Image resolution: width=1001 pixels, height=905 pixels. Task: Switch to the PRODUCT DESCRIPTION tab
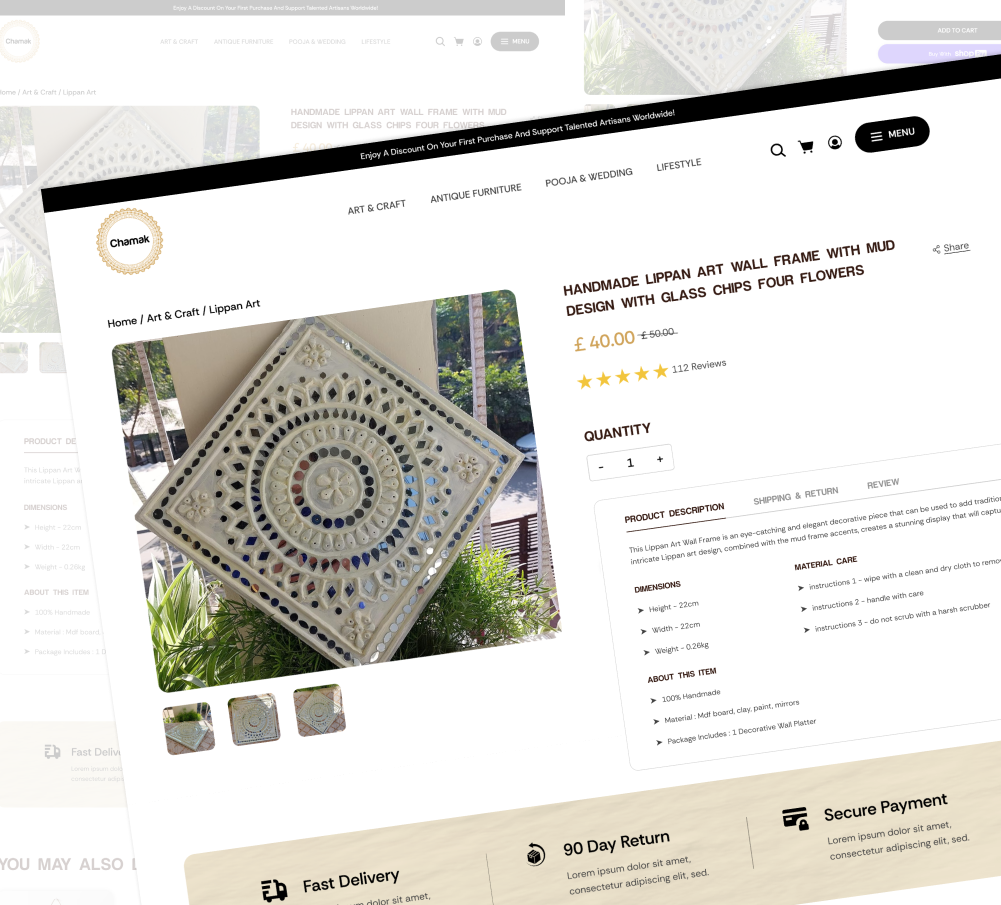pyautogui.click(x=674, y=512)
